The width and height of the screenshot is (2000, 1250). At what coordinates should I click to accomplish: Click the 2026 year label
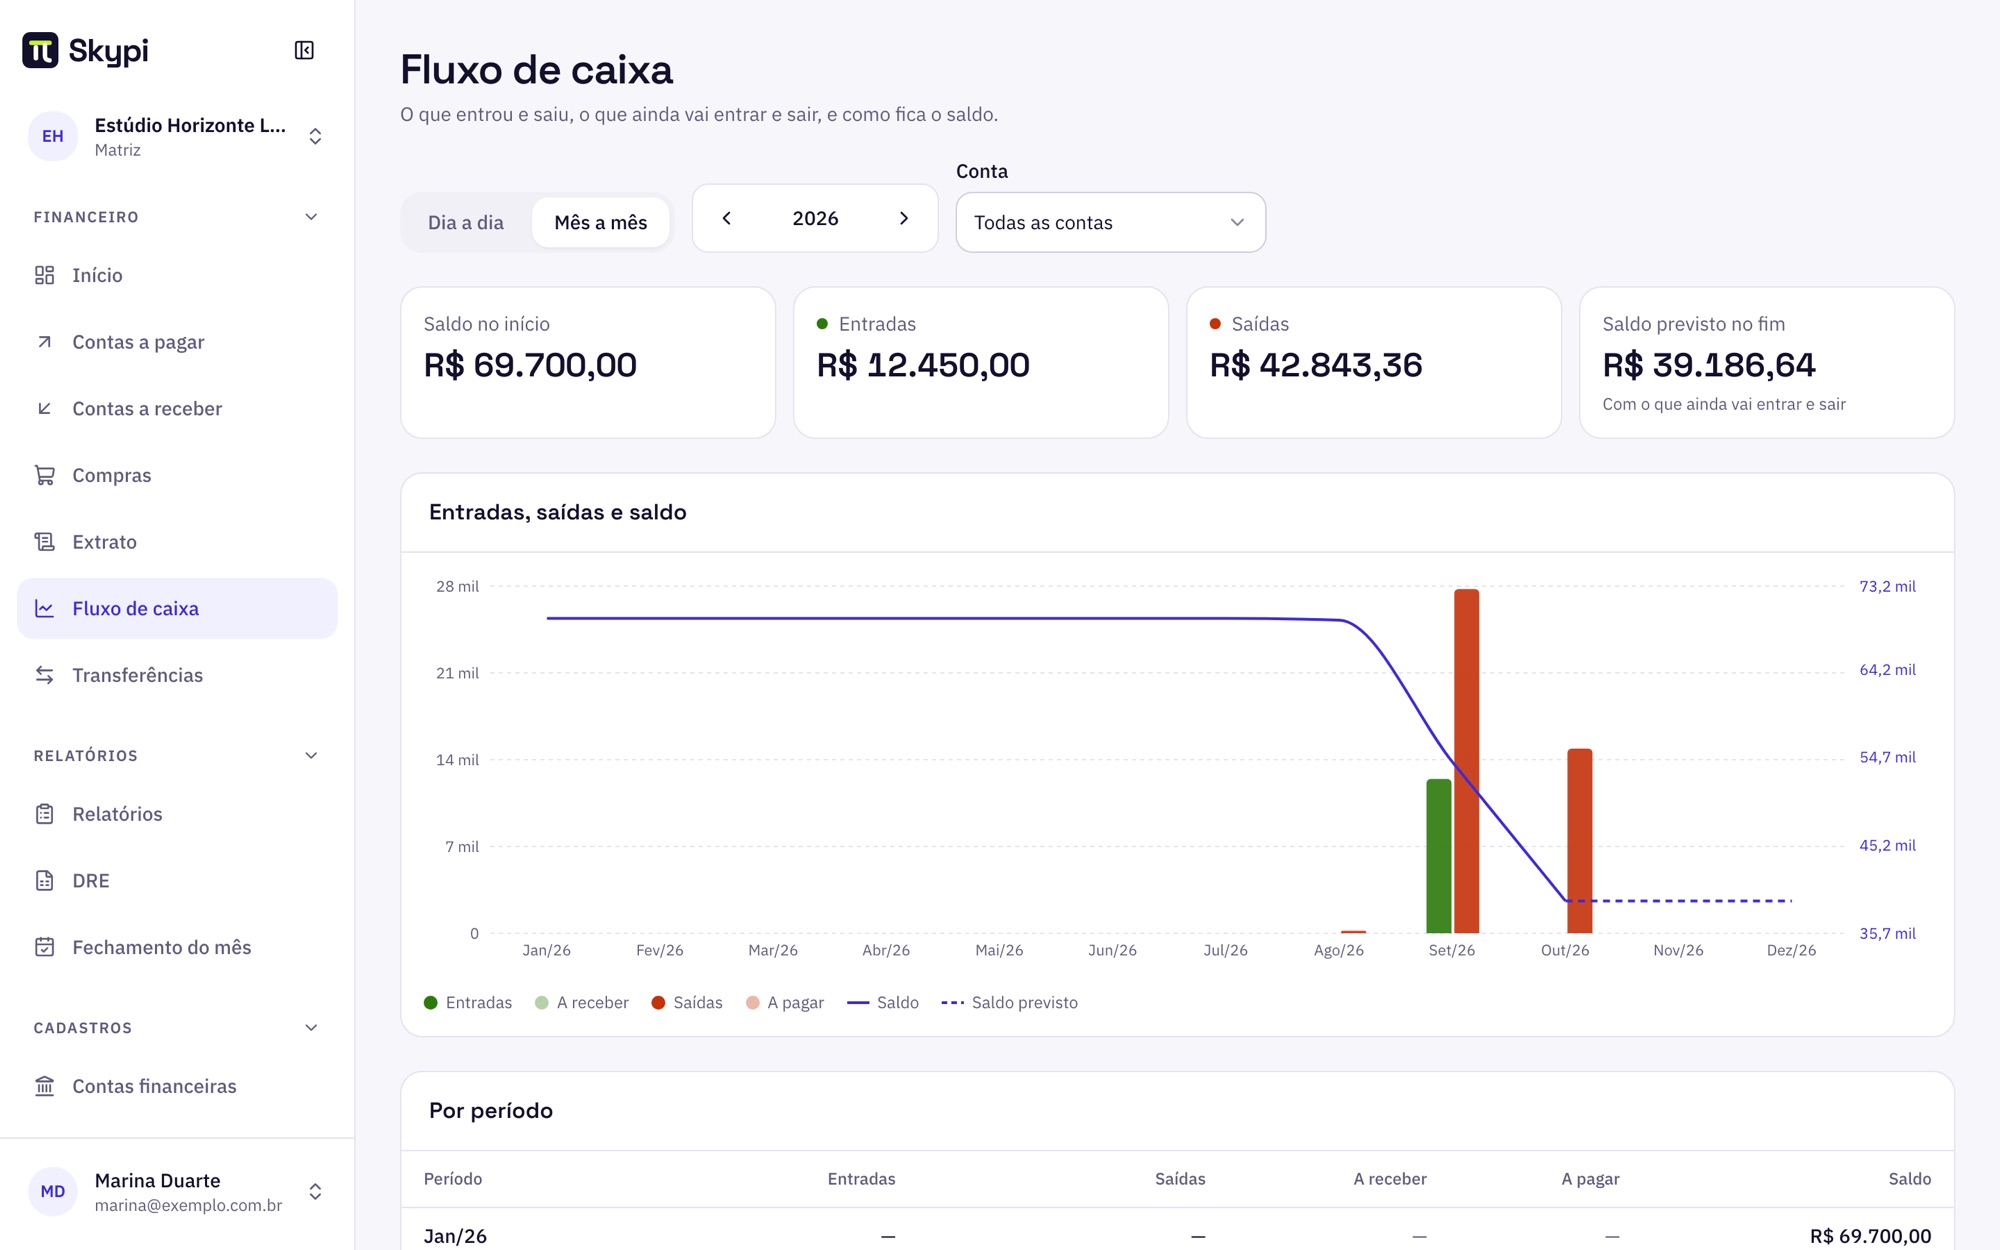point(815,218)
